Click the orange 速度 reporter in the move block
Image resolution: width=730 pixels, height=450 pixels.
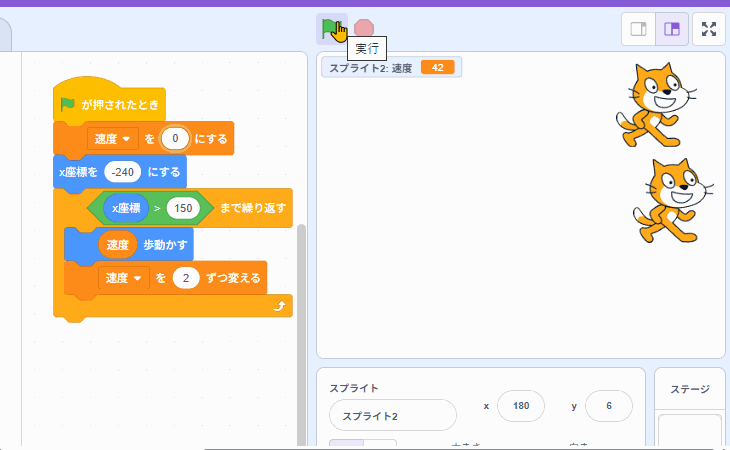click(x=117, y=244)
